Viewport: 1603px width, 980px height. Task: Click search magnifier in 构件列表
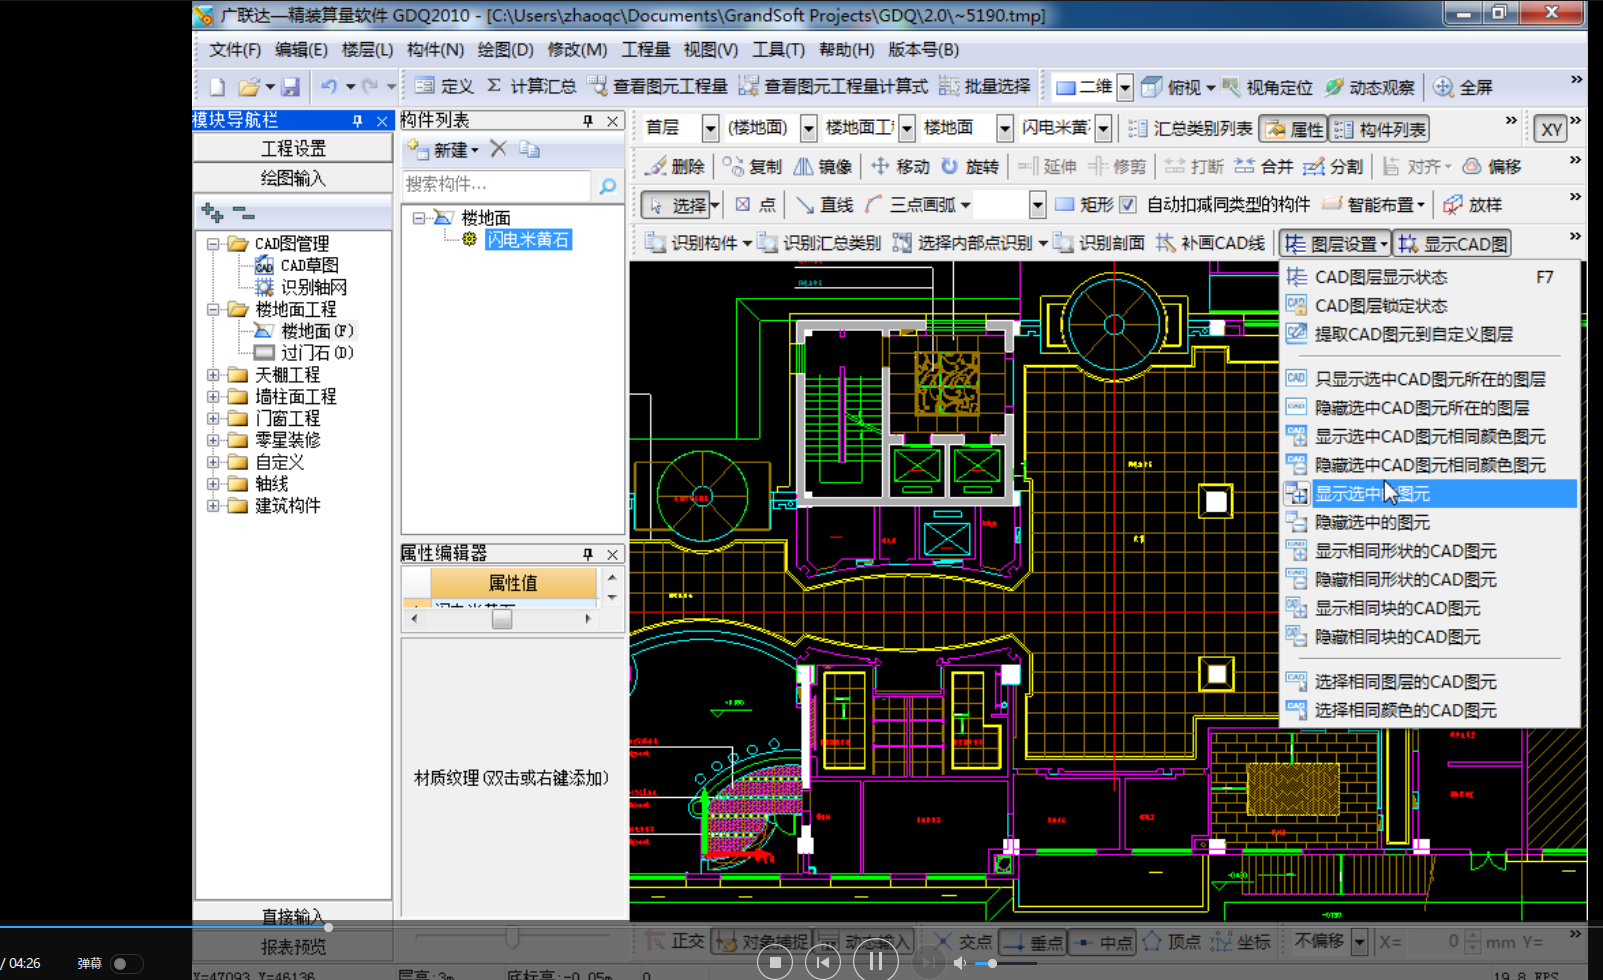click(x=607, y=186)
